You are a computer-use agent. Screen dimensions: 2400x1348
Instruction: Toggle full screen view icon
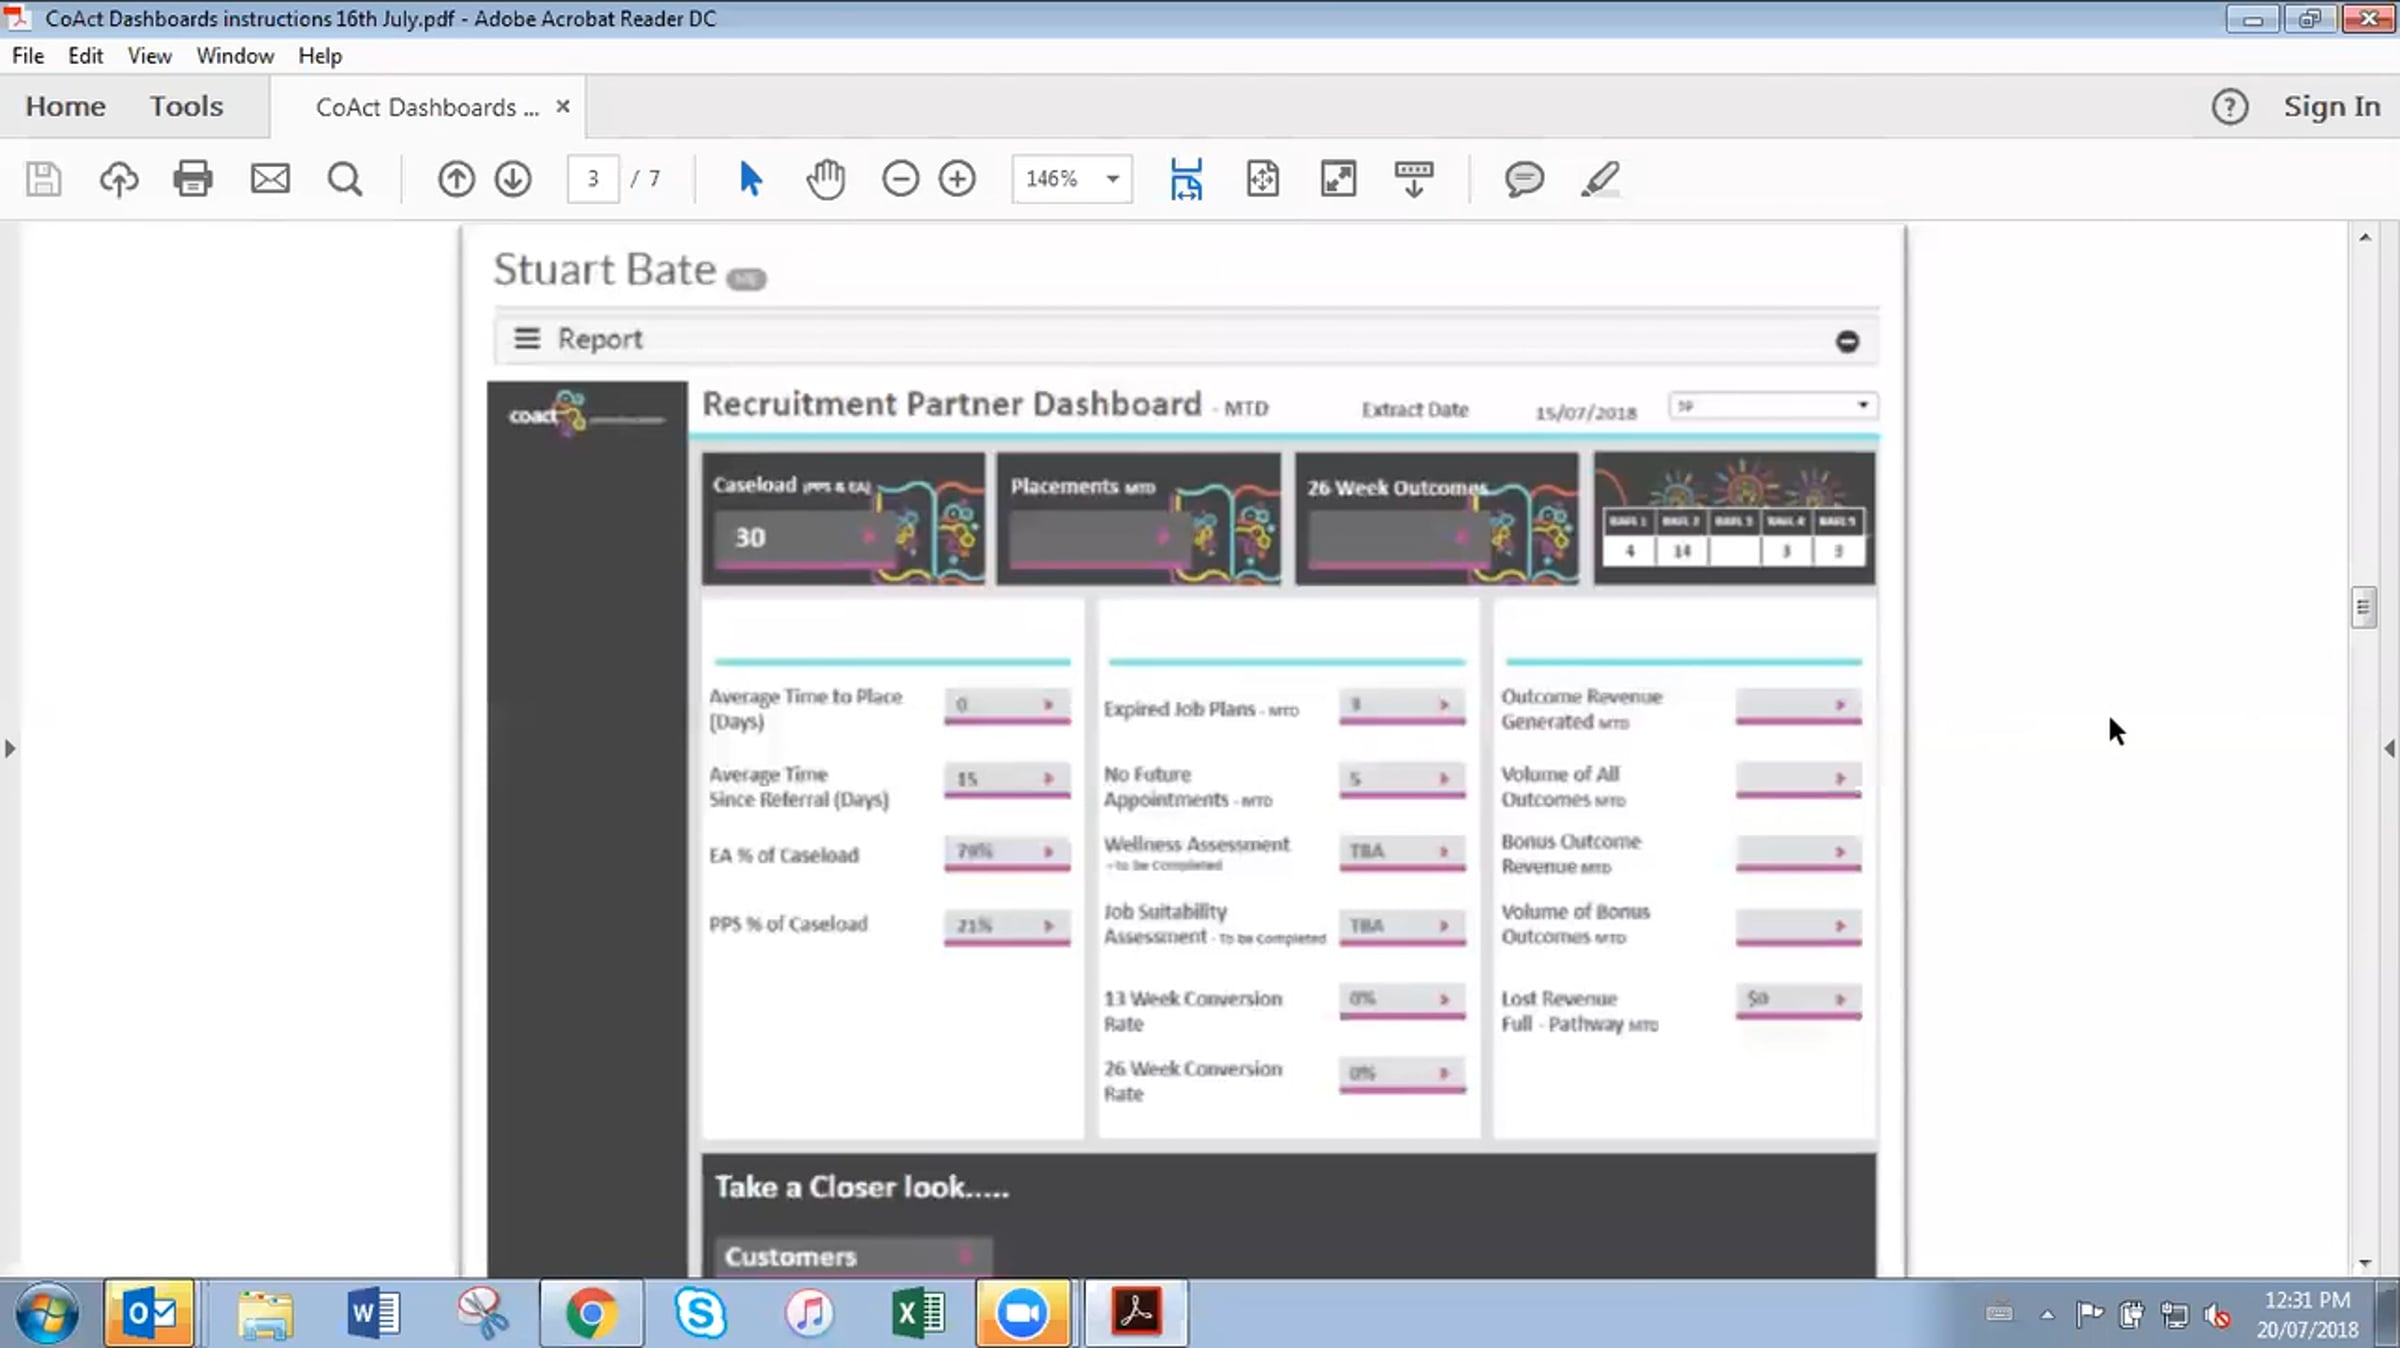click(x=1338, y=179)
